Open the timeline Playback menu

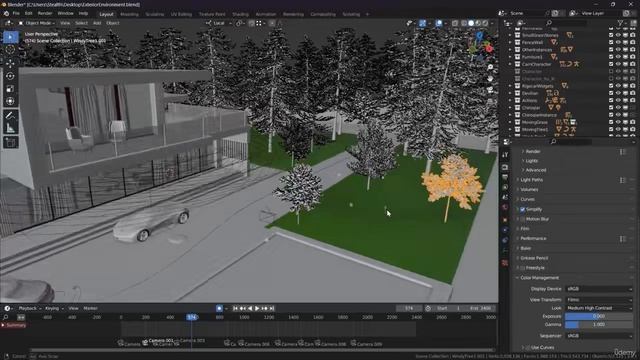[x=30, y=309]
